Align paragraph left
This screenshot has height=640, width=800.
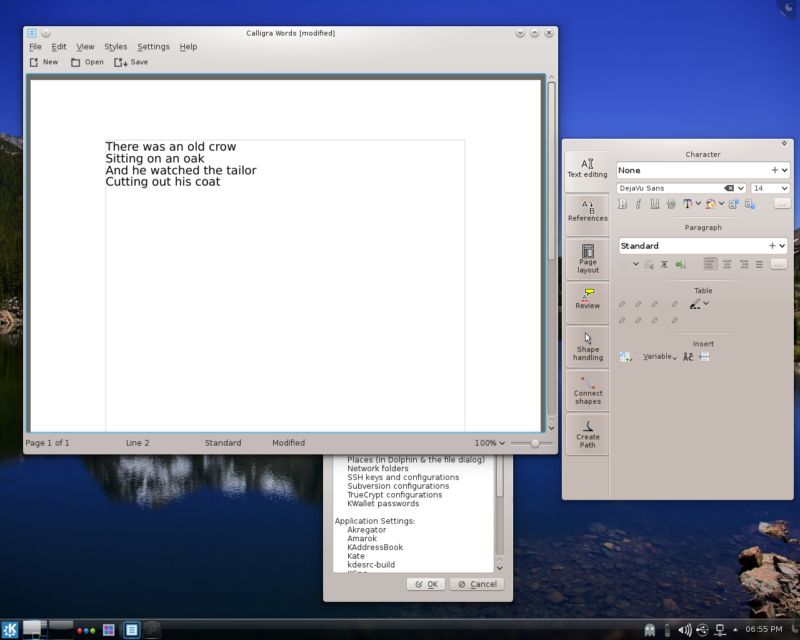(710, 264)
